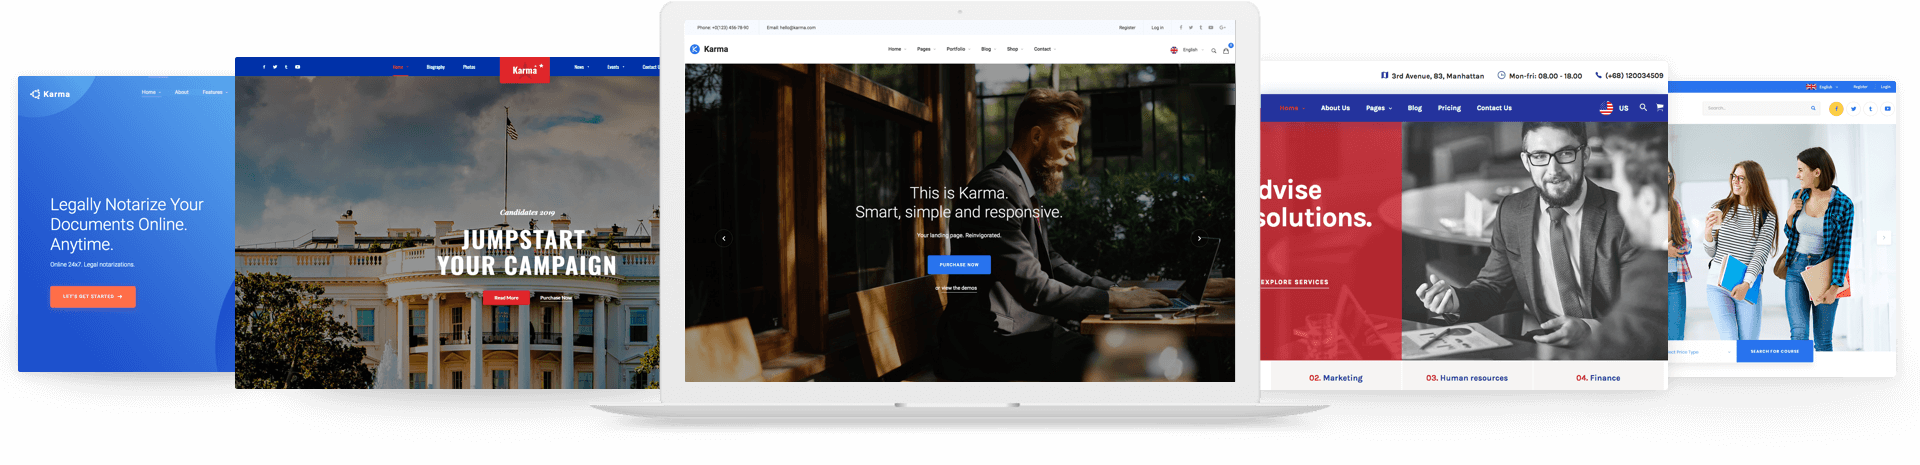Click Log in link in laptop top bar

point(1157,28)
